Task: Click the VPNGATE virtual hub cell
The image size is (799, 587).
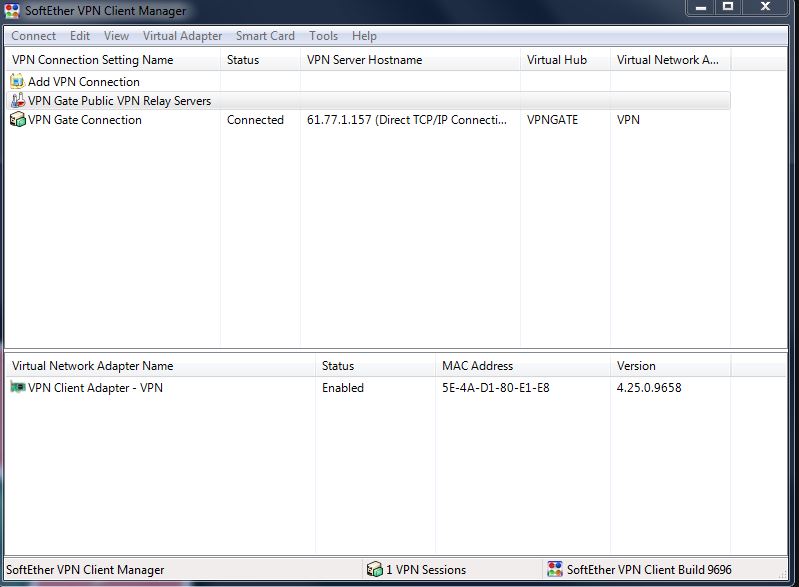Action: click(552, 120)
